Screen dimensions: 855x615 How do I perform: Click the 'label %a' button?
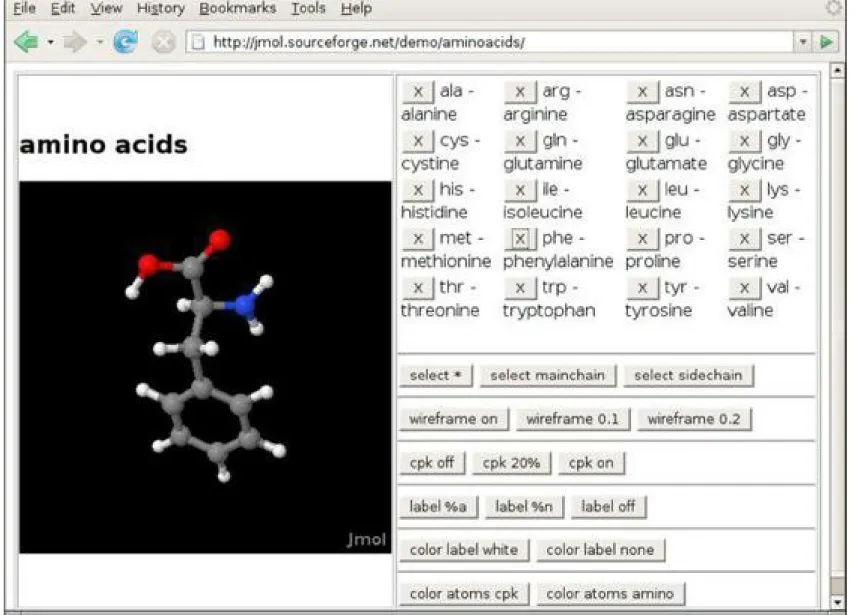(x=438, y=507)
